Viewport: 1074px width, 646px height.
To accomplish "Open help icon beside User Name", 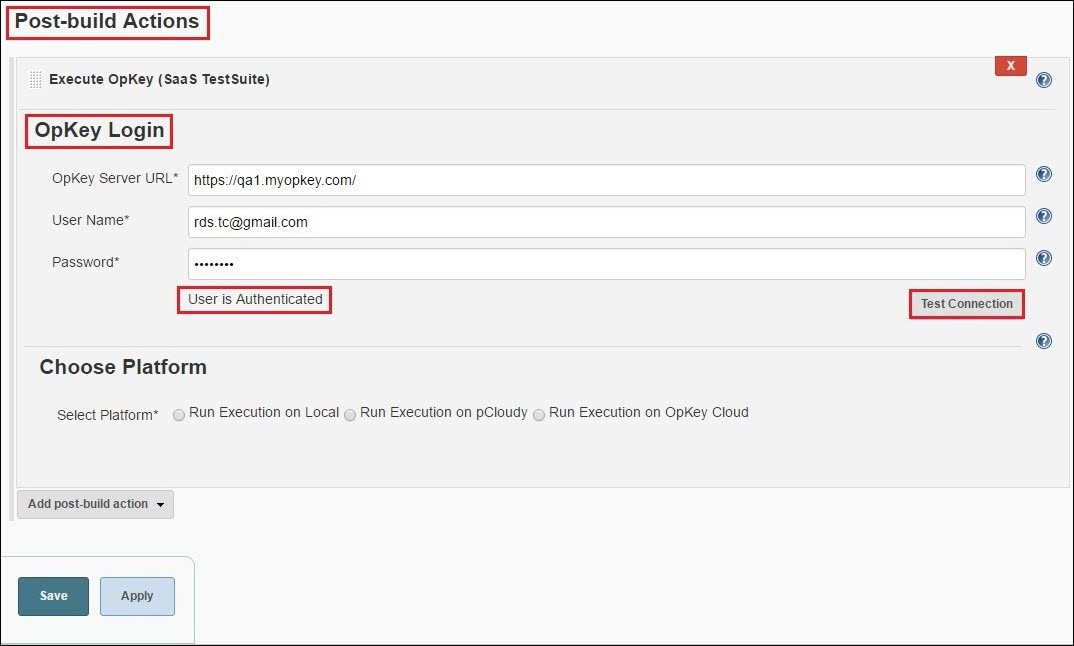I will (x=1043, y=216).
